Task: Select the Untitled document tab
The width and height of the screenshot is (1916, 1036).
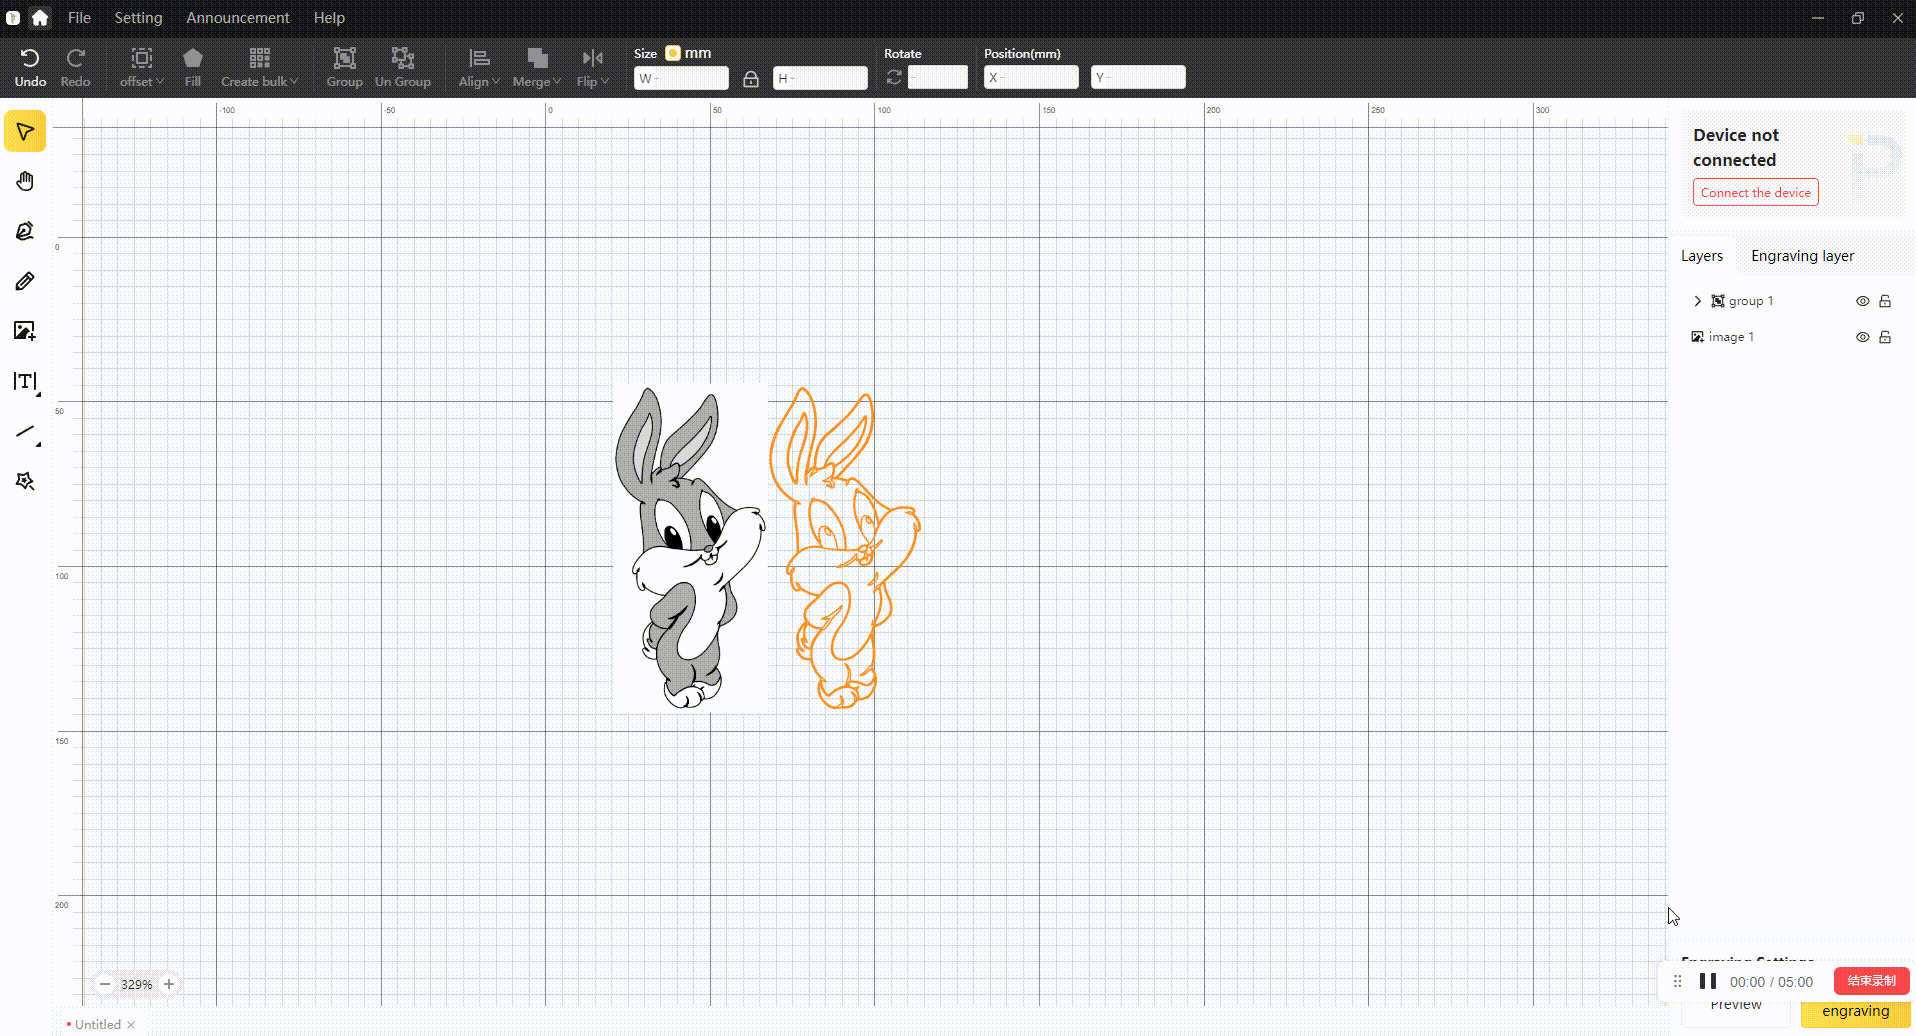Action: click(x=97, y=1024)
